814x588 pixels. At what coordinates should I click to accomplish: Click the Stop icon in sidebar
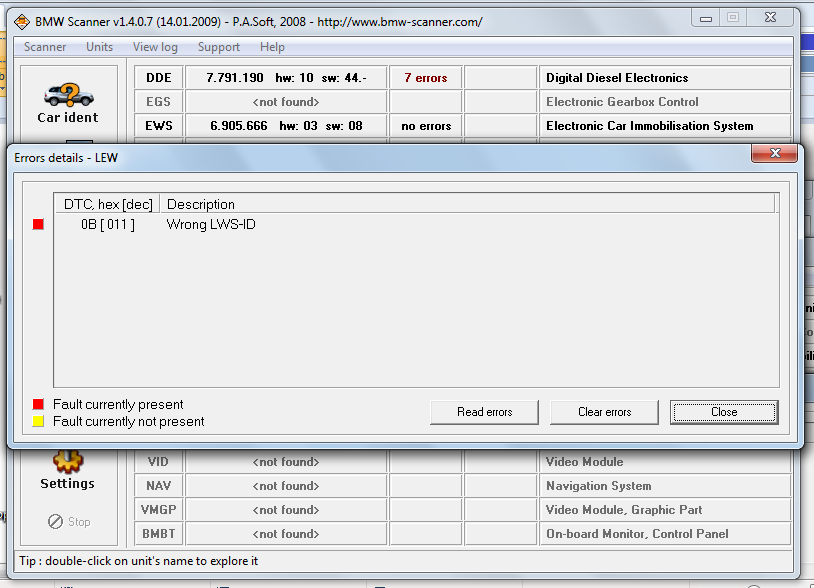coord(55,522)
